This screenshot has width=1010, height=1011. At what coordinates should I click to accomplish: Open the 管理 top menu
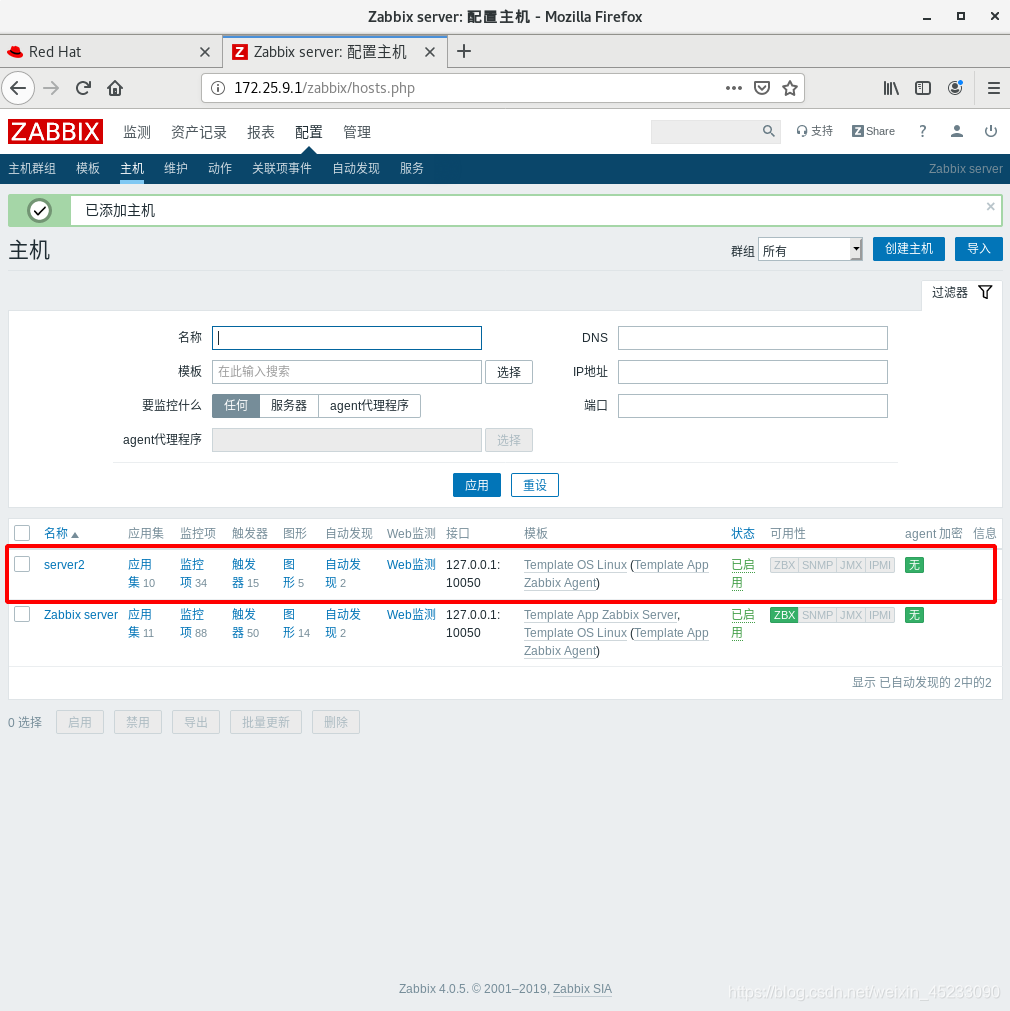(x=357, y=132)
